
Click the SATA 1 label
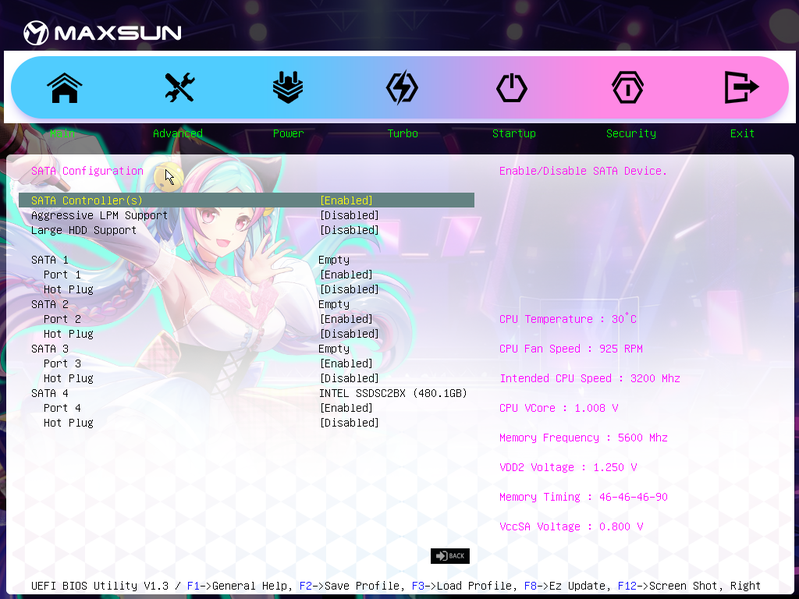point(49,260)
